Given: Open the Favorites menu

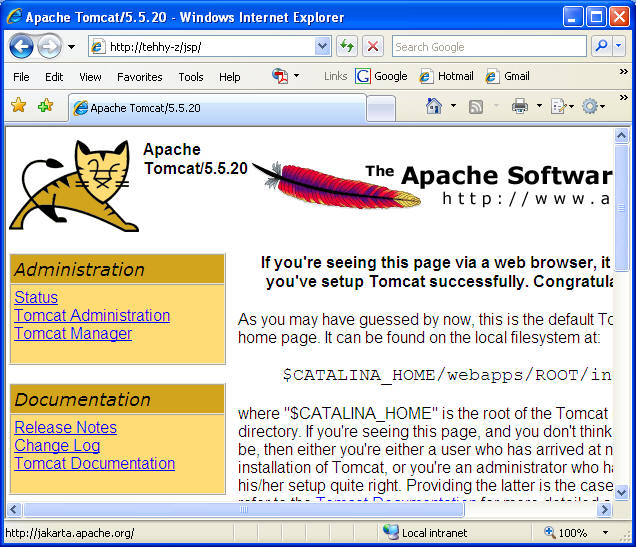Looking at the screenshot, I should tap(140, 77).
